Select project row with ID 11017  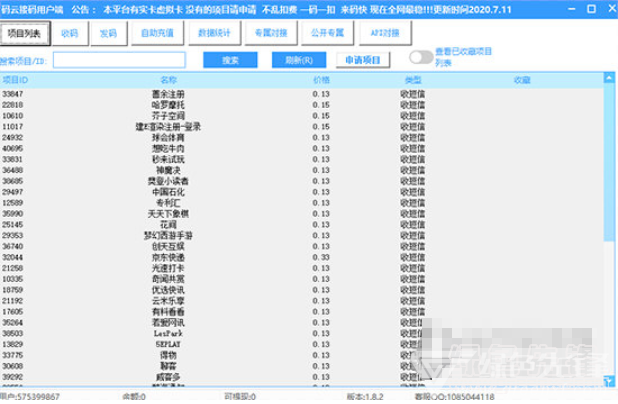302,127
